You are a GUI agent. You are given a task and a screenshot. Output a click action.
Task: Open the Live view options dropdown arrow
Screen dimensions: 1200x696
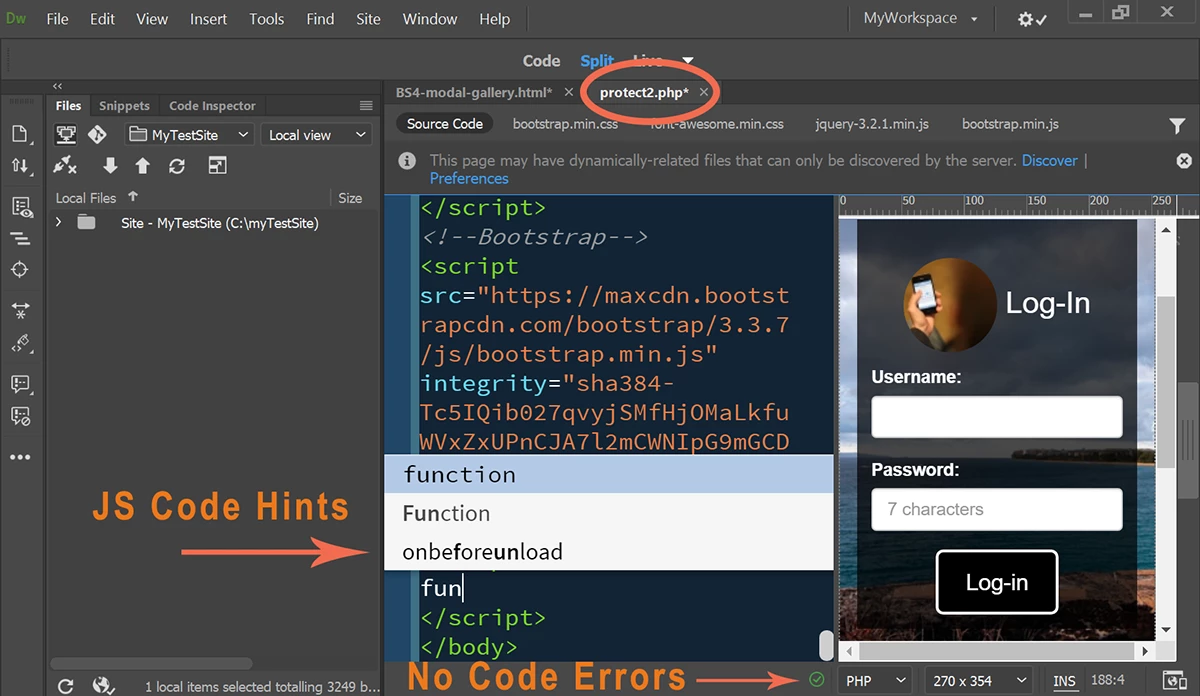pyautogui.click(x=688, y=61)
